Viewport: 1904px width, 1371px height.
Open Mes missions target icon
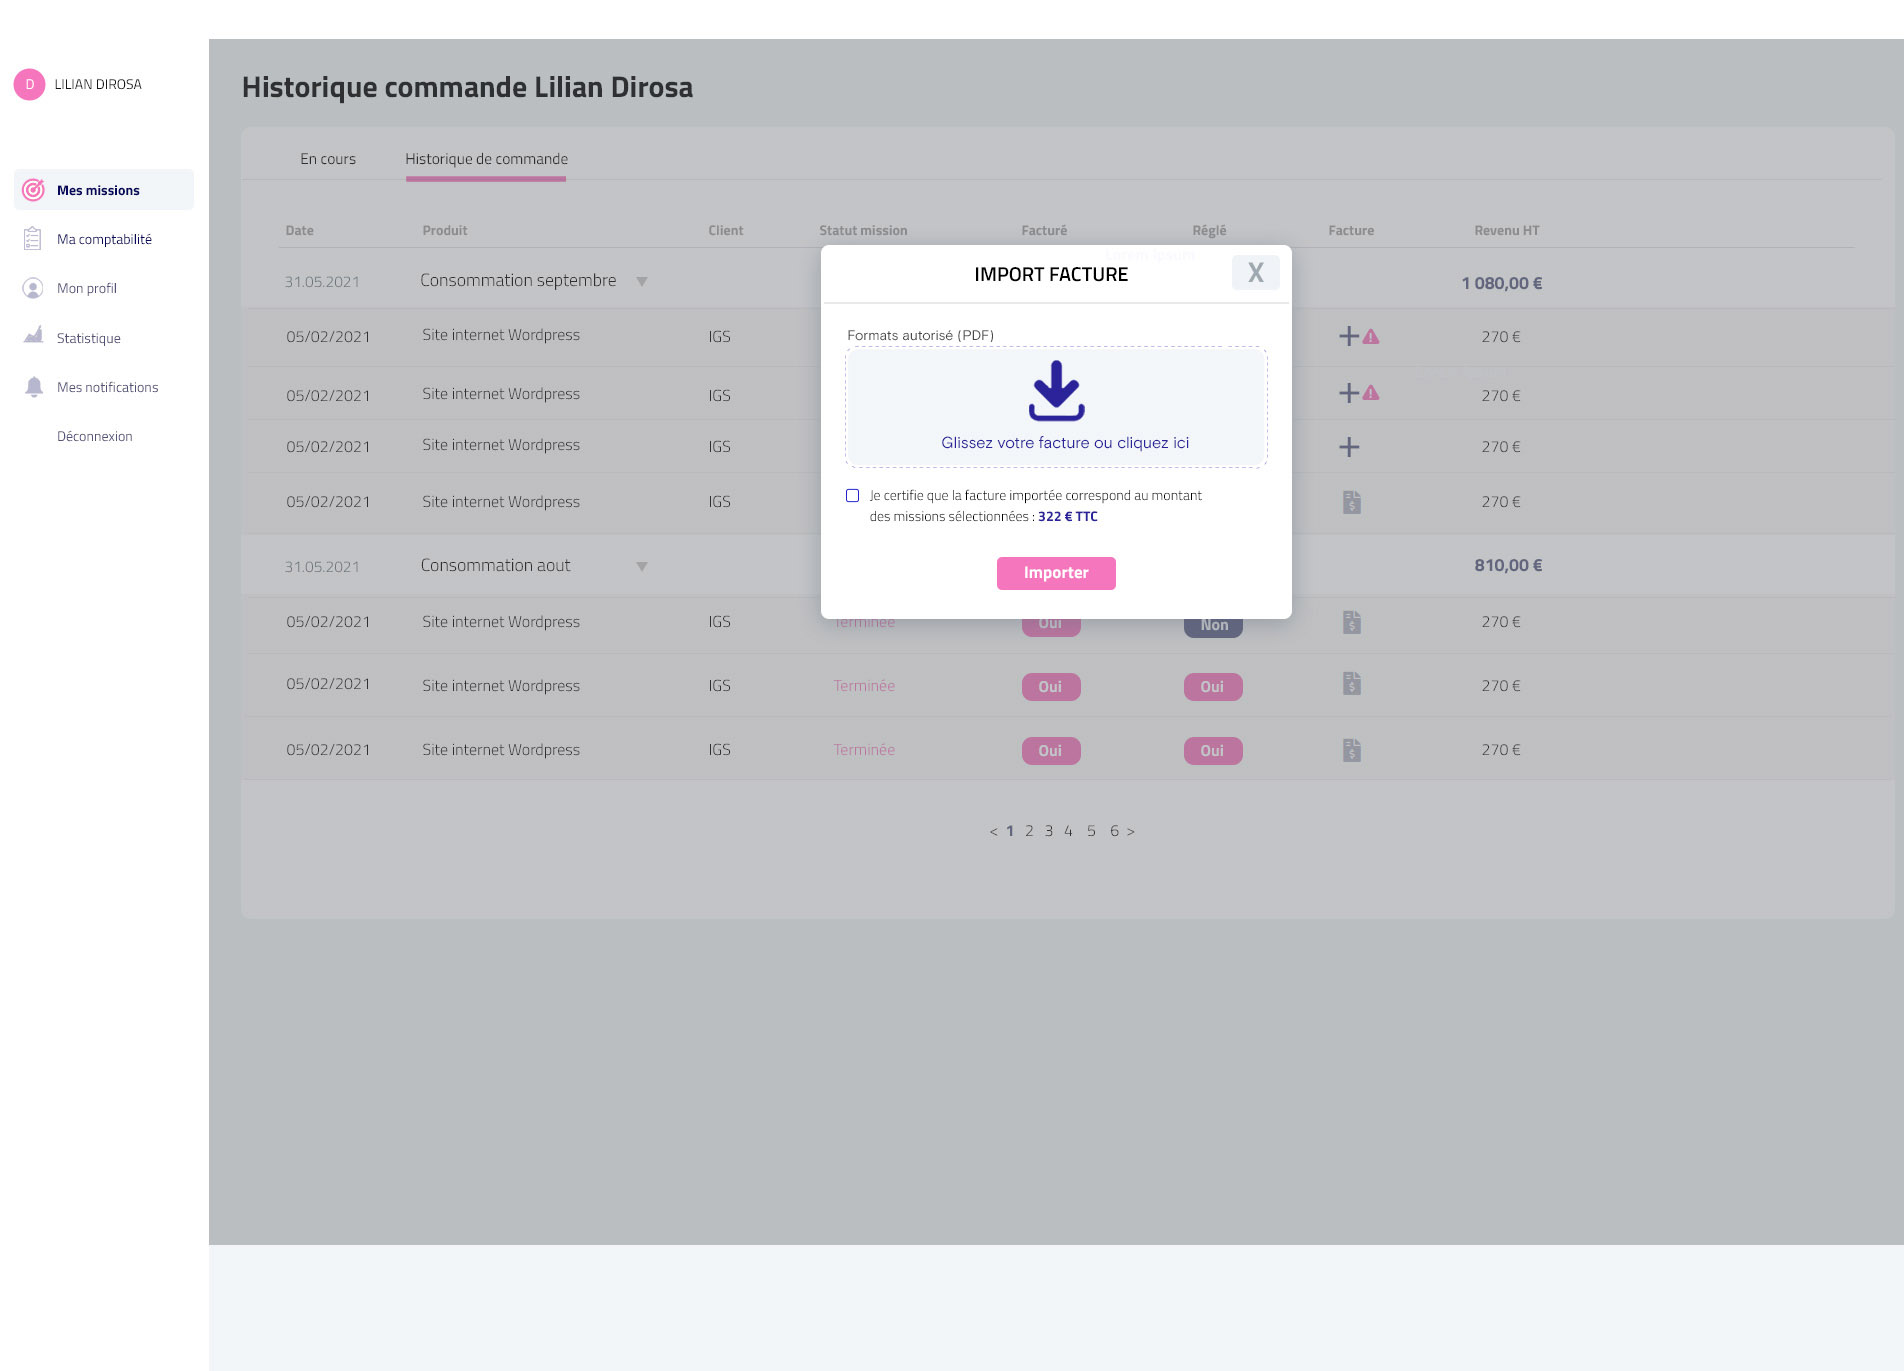pyautogui.click(x=33, y=190)
